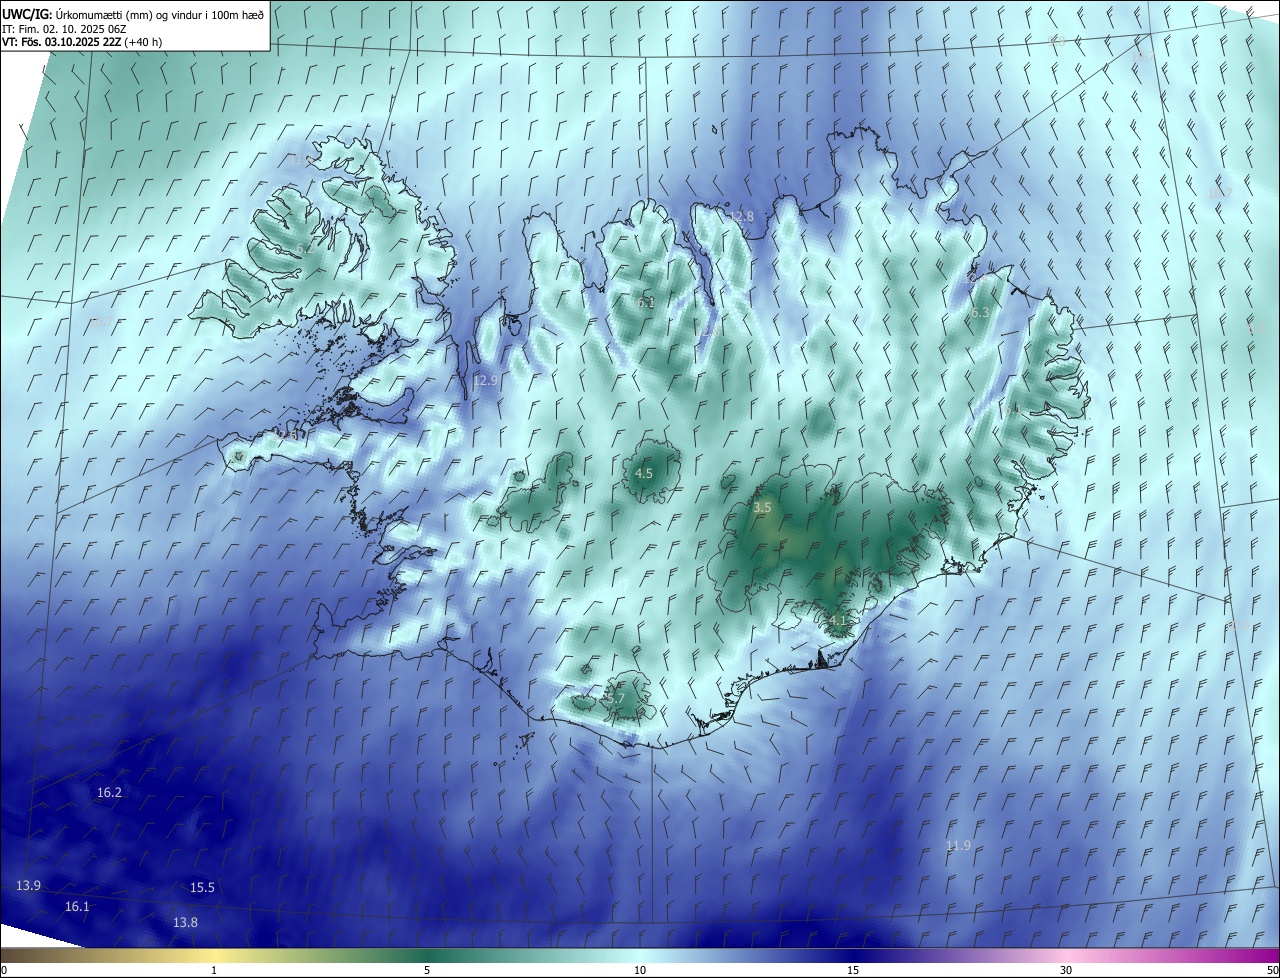Click the color scale tick label 5
The height and width of the screenshot is (978, 1280).
pyautogui.click(x=427, y=970)
